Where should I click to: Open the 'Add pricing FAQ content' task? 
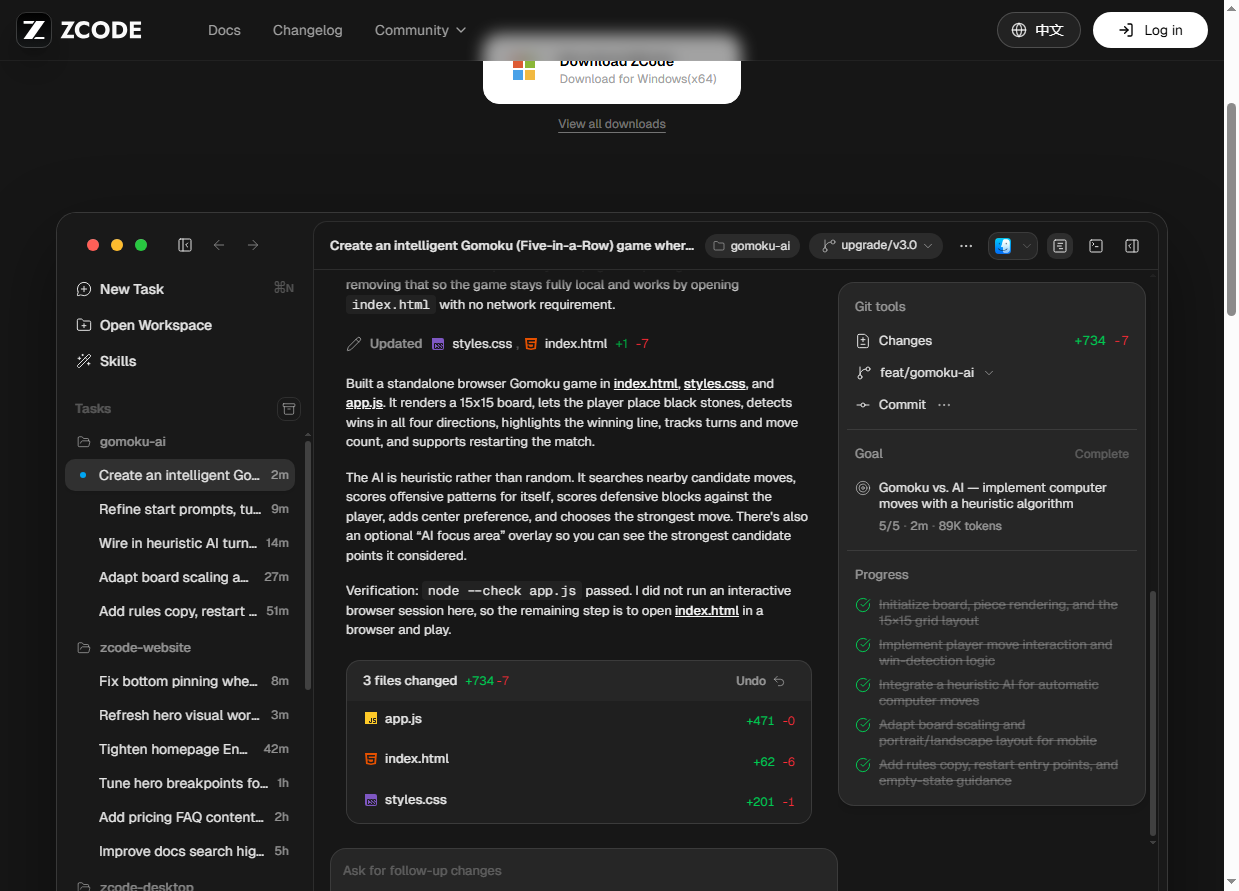pyautogui.click(x=181, y=817)
